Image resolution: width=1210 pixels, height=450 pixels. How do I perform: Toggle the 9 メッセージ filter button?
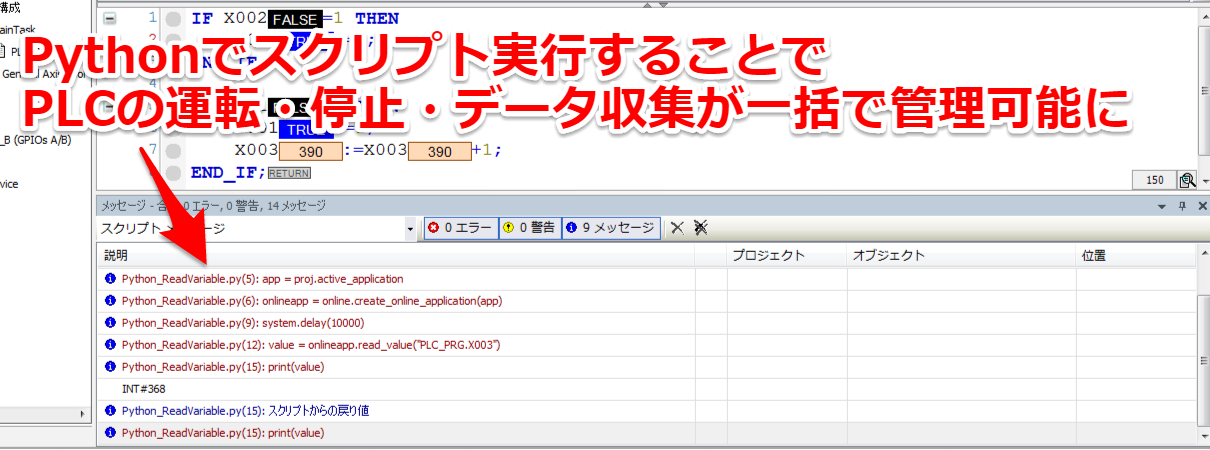click(609, 228)
